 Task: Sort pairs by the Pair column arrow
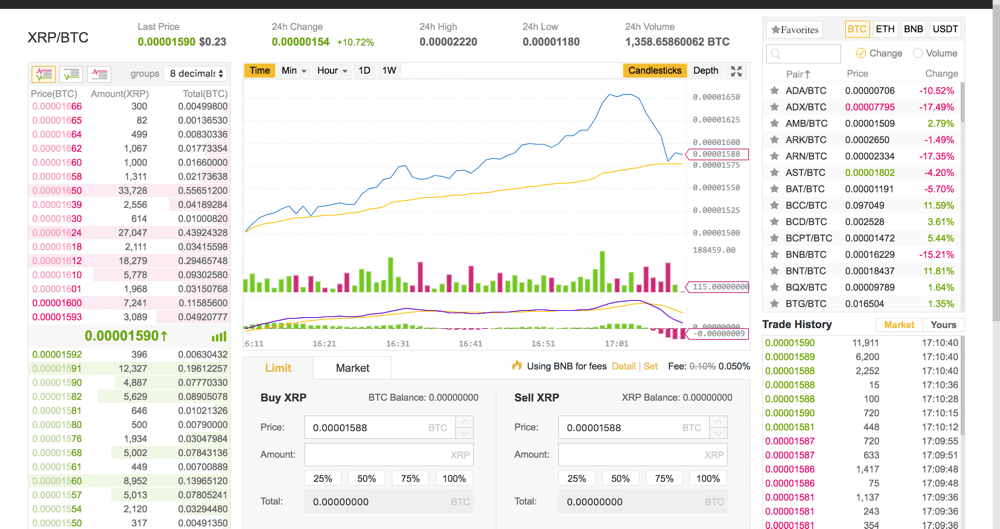pos(807,74)
